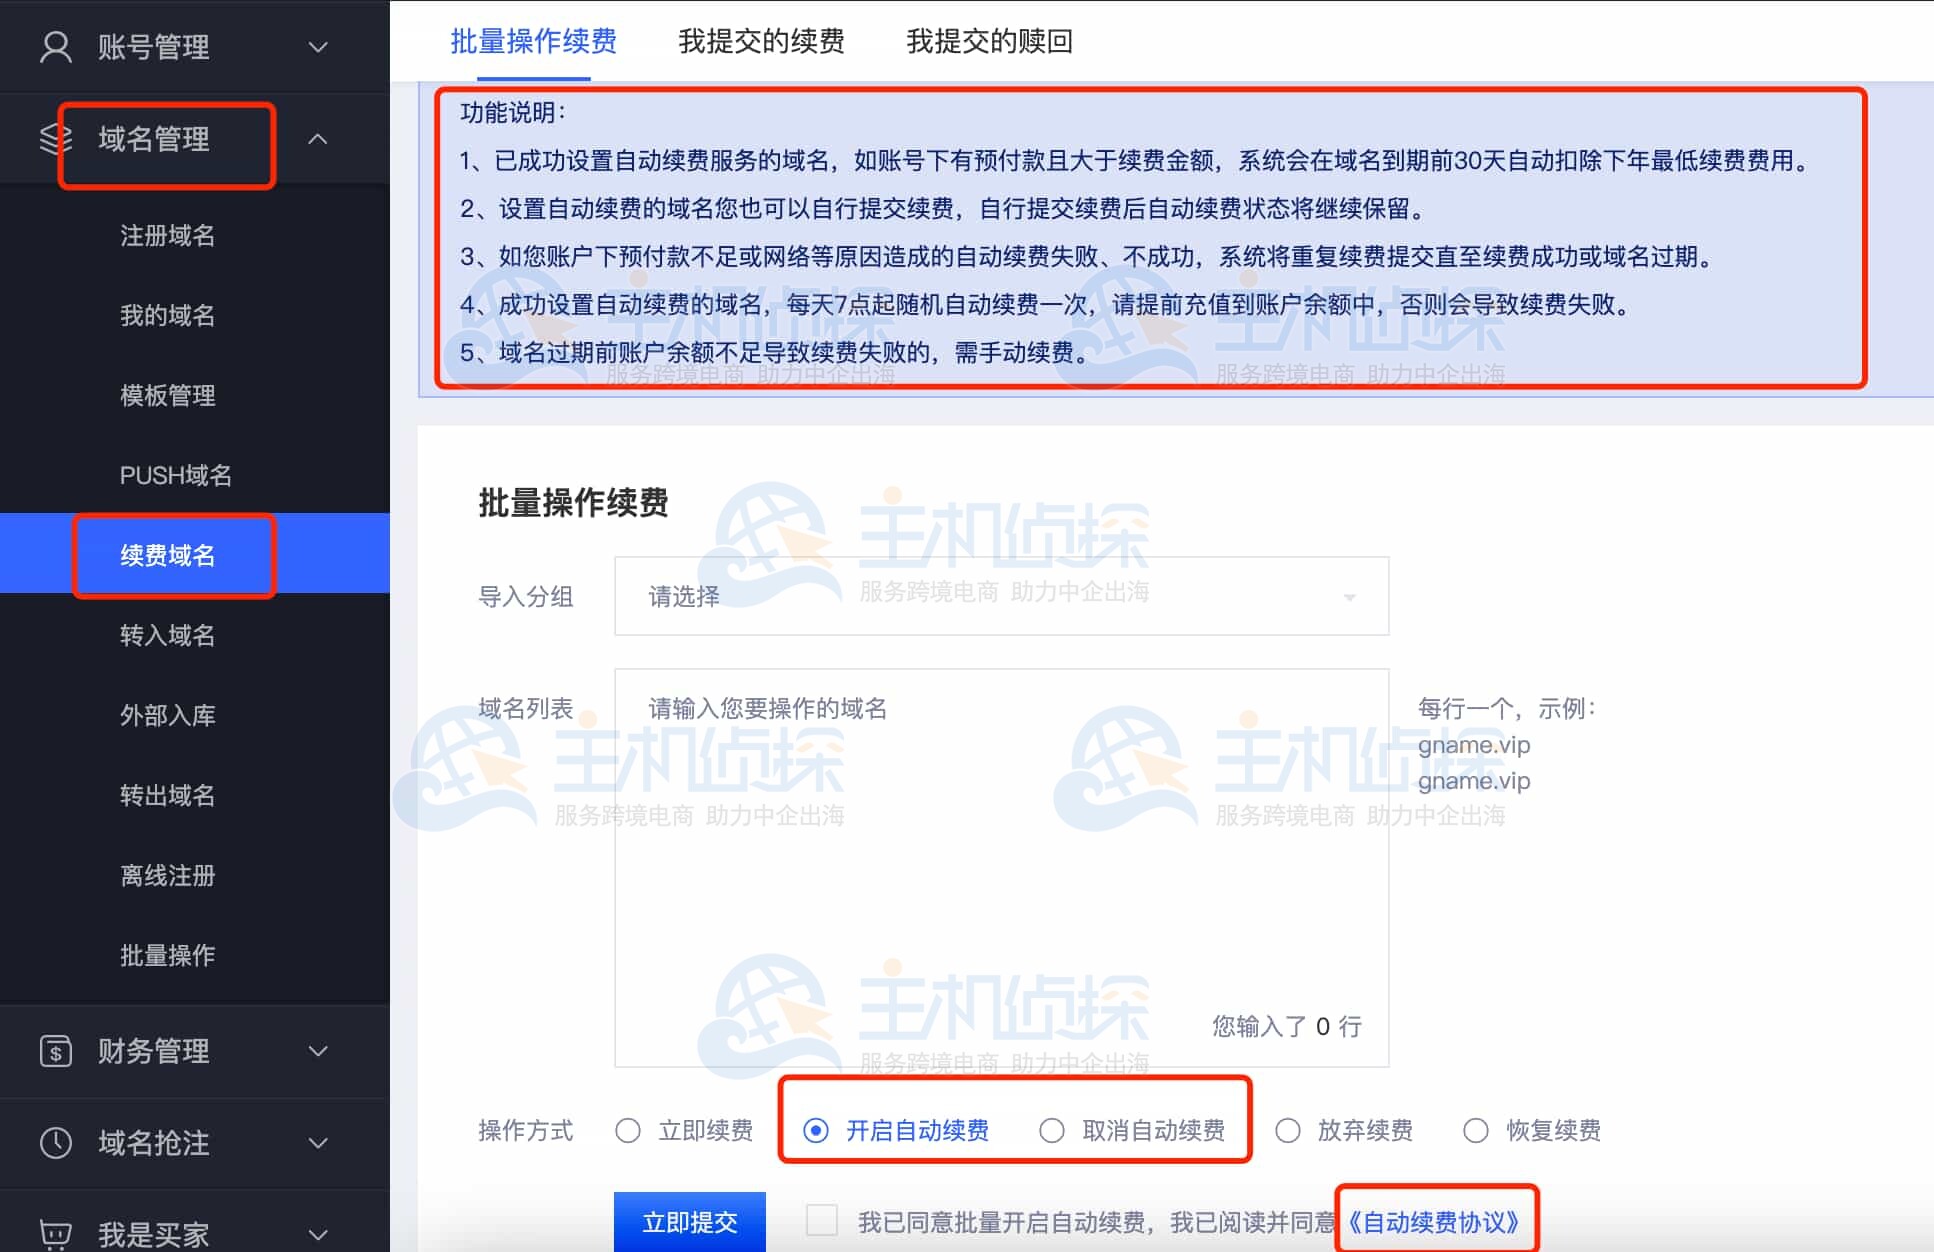This screenshot has height=1252, width=1934.
Task: Expand the 财务管理 menu chevron
Action: pyautogui.click(x=318, y=1051)
